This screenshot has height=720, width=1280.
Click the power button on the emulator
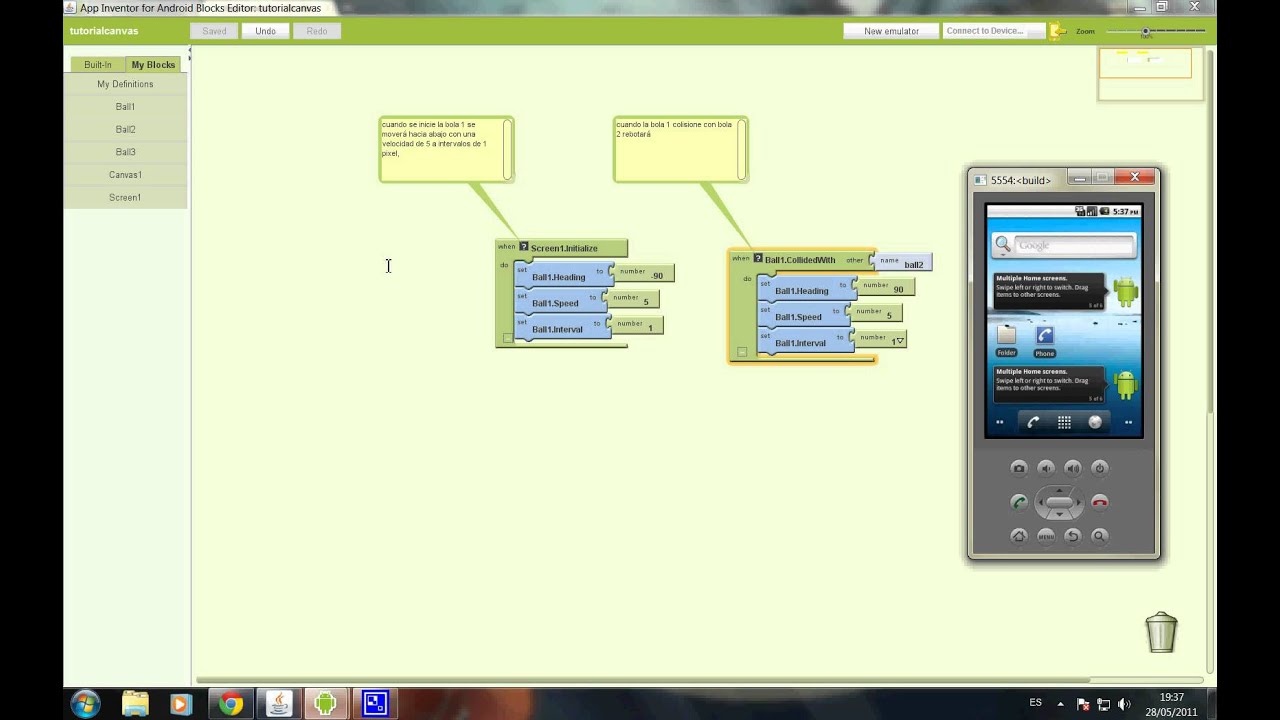click(1100, 468)
